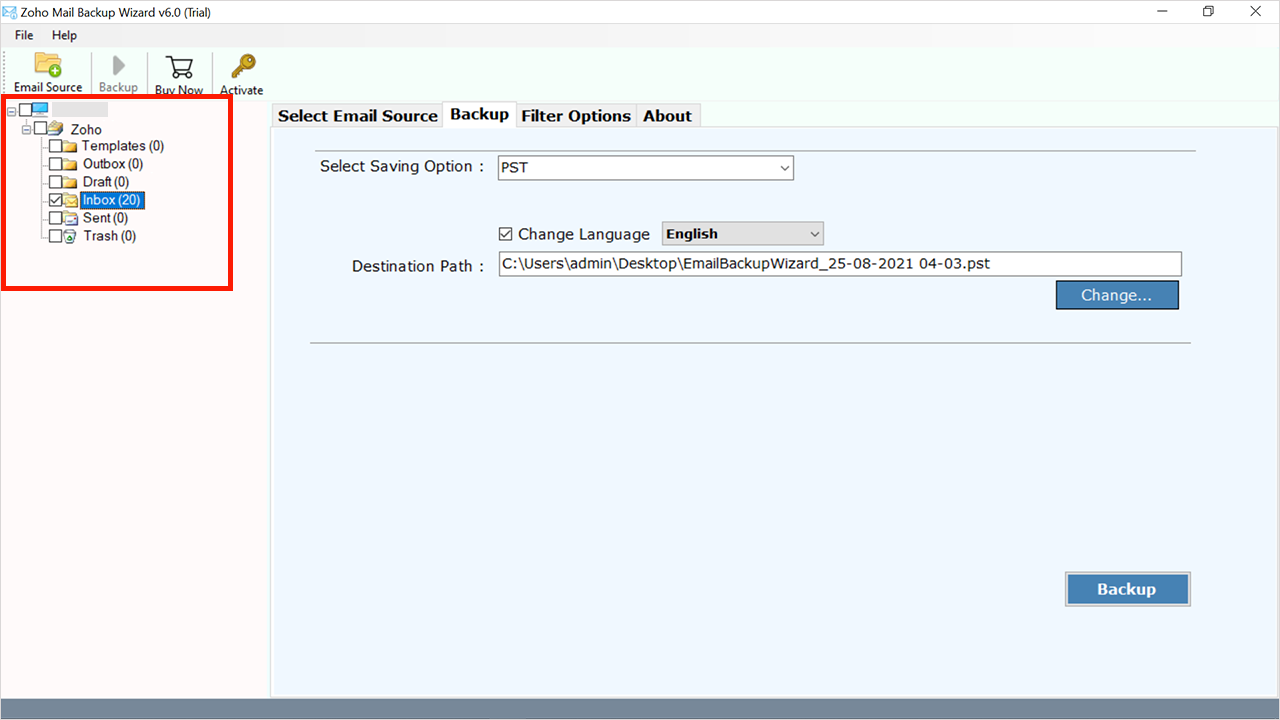Open the File menu
Screen dimensions: 1280x720
coord(24,35)
